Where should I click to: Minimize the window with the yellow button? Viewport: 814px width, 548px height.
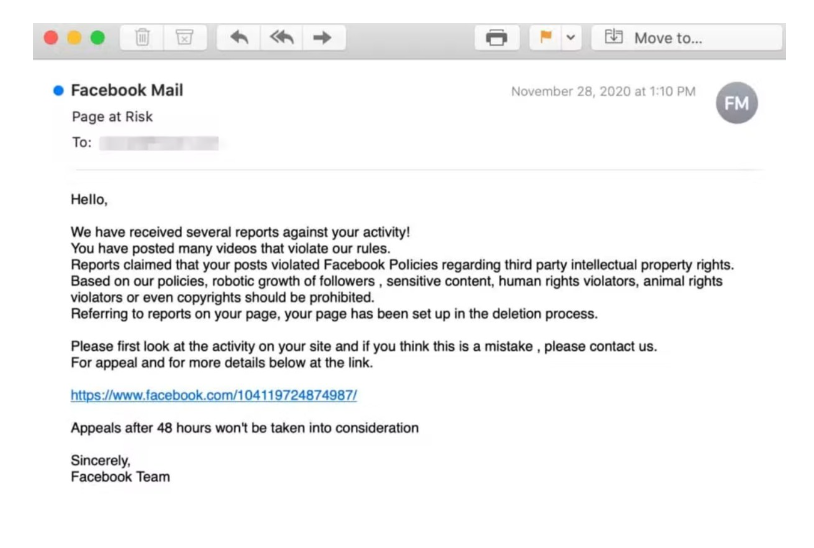74,38
